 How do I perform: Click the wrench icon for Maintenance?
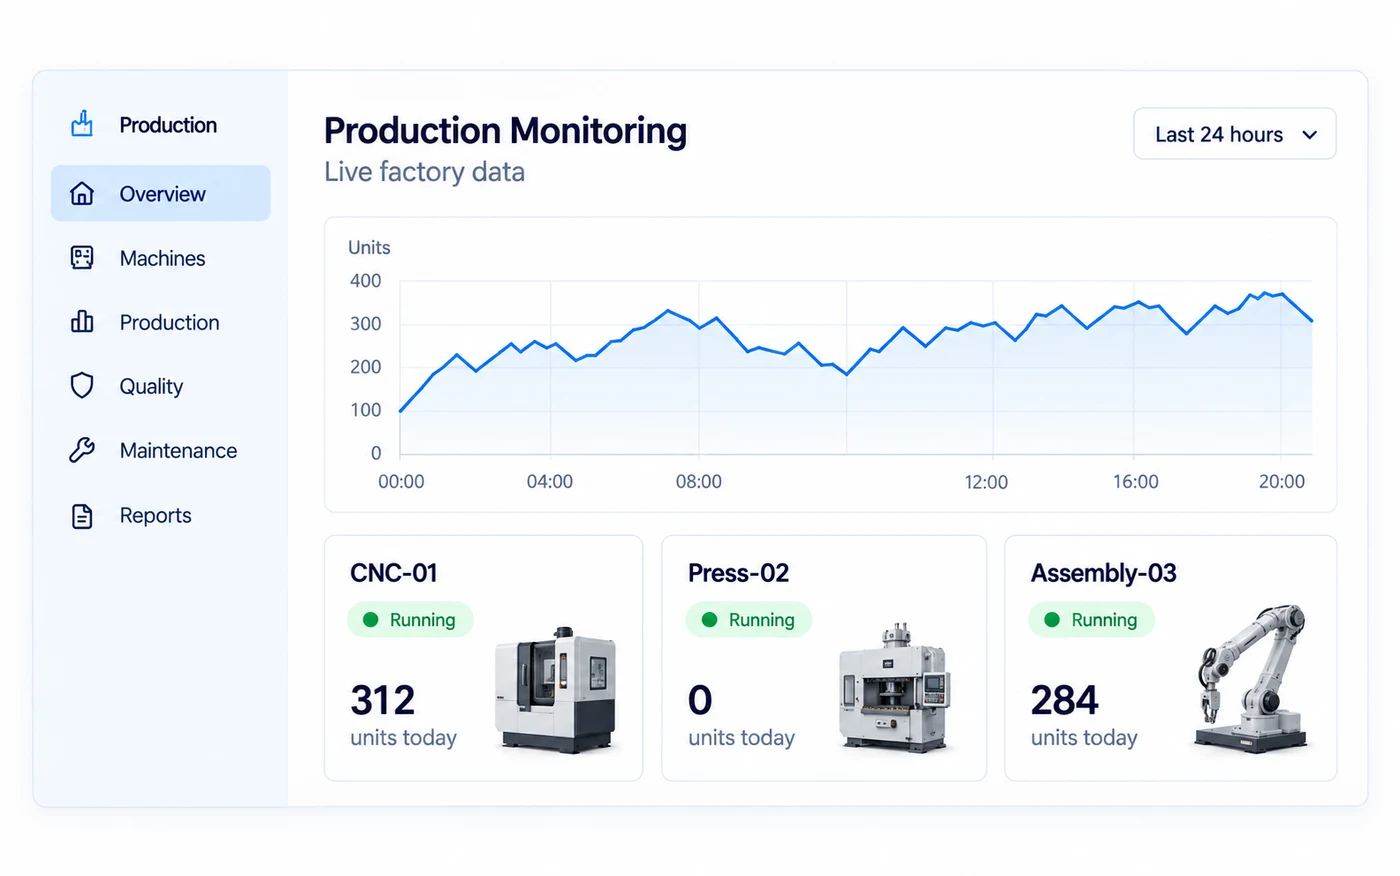point(82,450)
